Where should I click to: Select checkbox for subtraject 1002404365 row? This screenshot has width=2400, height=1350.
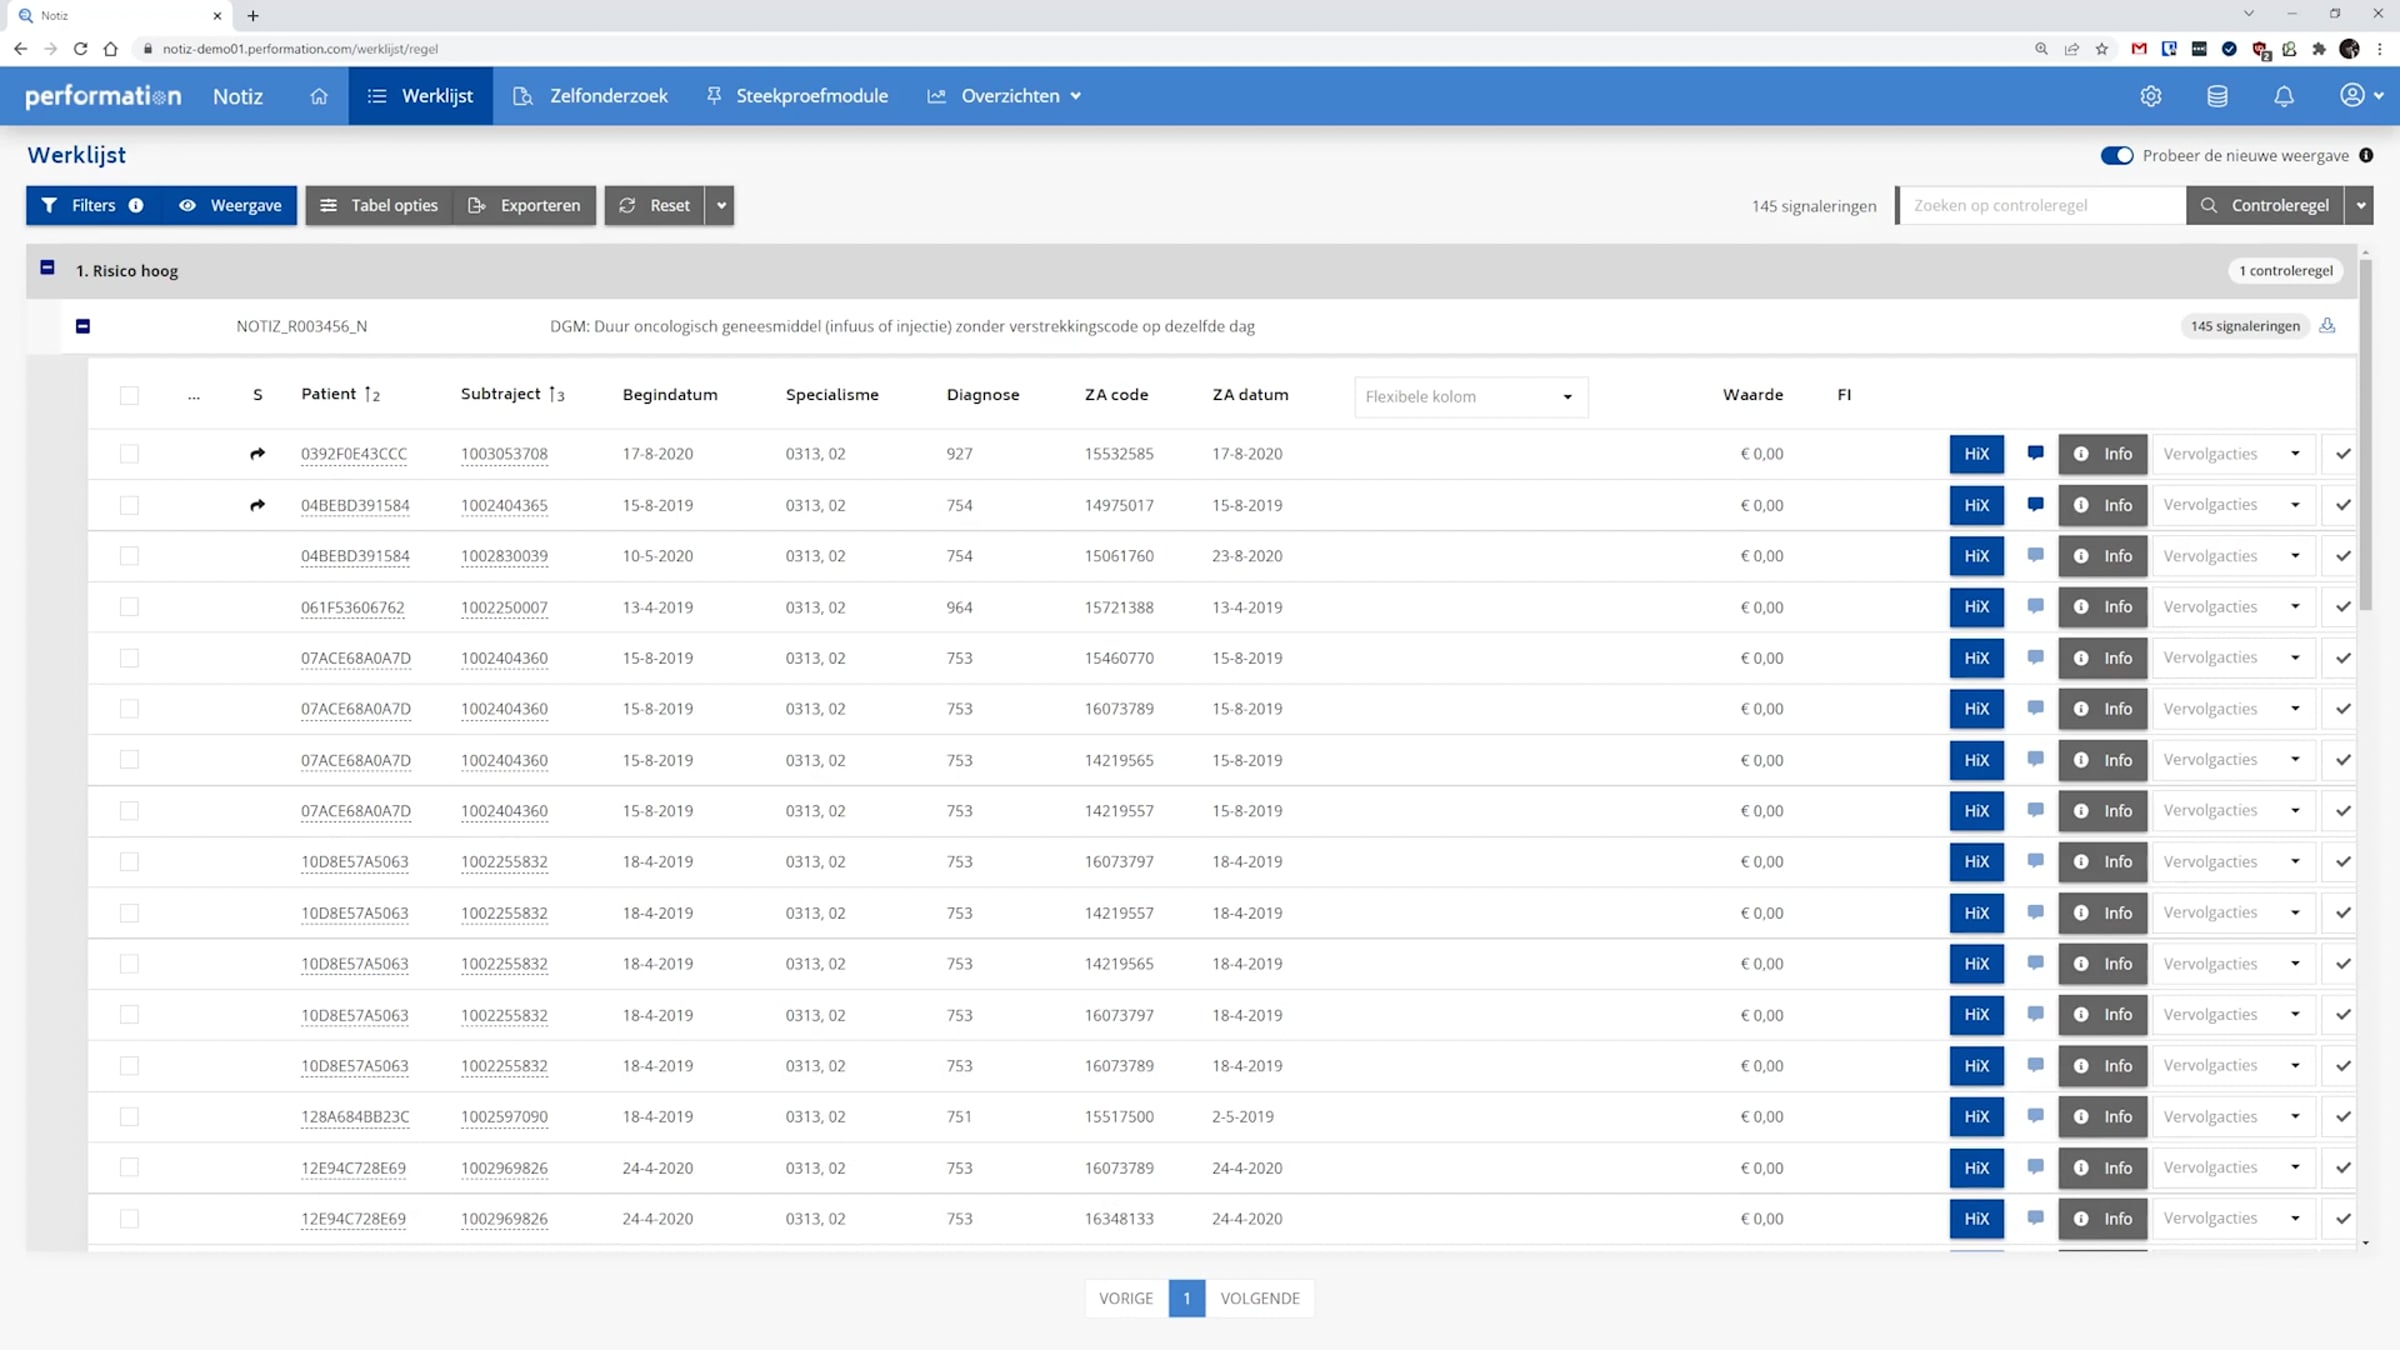(x=129, y=505)
